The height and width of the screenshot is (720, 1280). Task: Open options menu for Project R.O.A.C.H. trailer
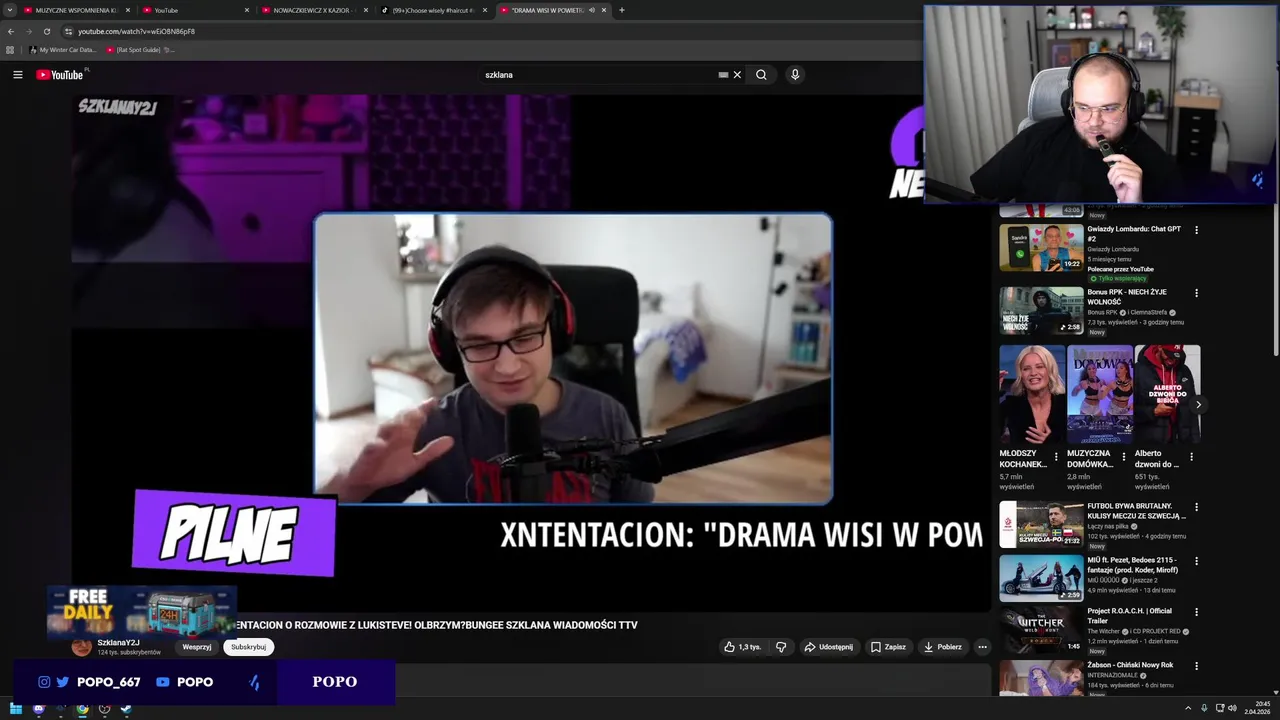tap(1196, 611)
